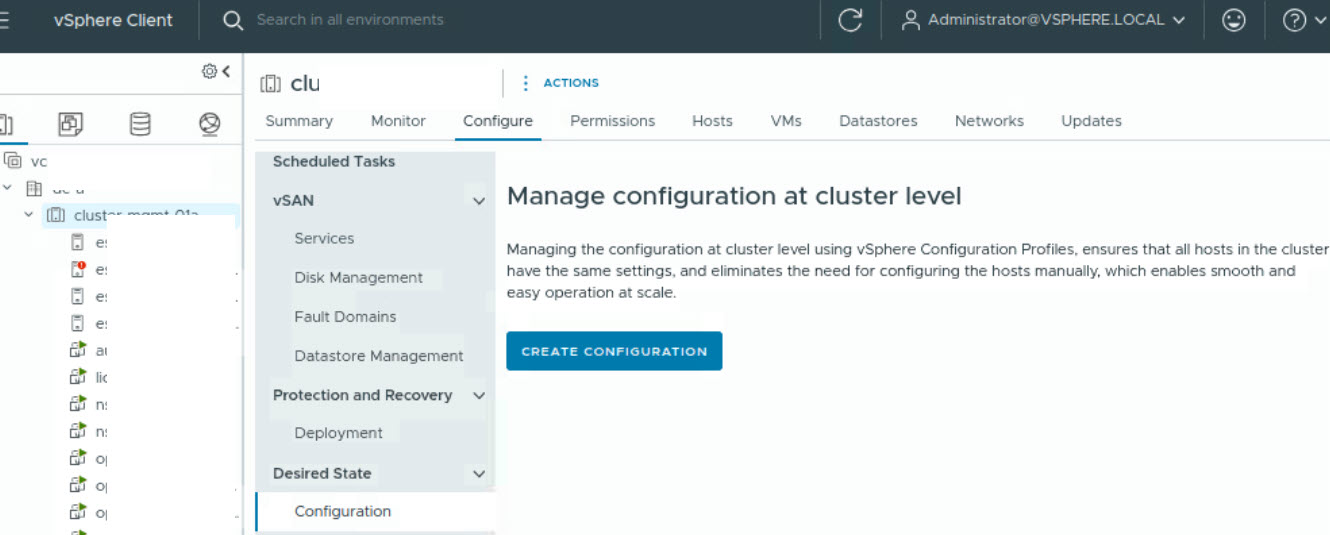Open the Help dropdown arrow
Image resolution: width=1330 pixels, height=535 pixels.
click(x=1318, y=20)
